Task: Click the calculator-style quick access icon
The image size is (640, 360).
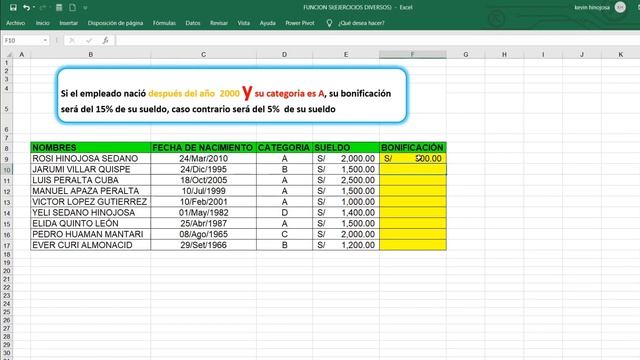Action: click(x=59, y=7)
